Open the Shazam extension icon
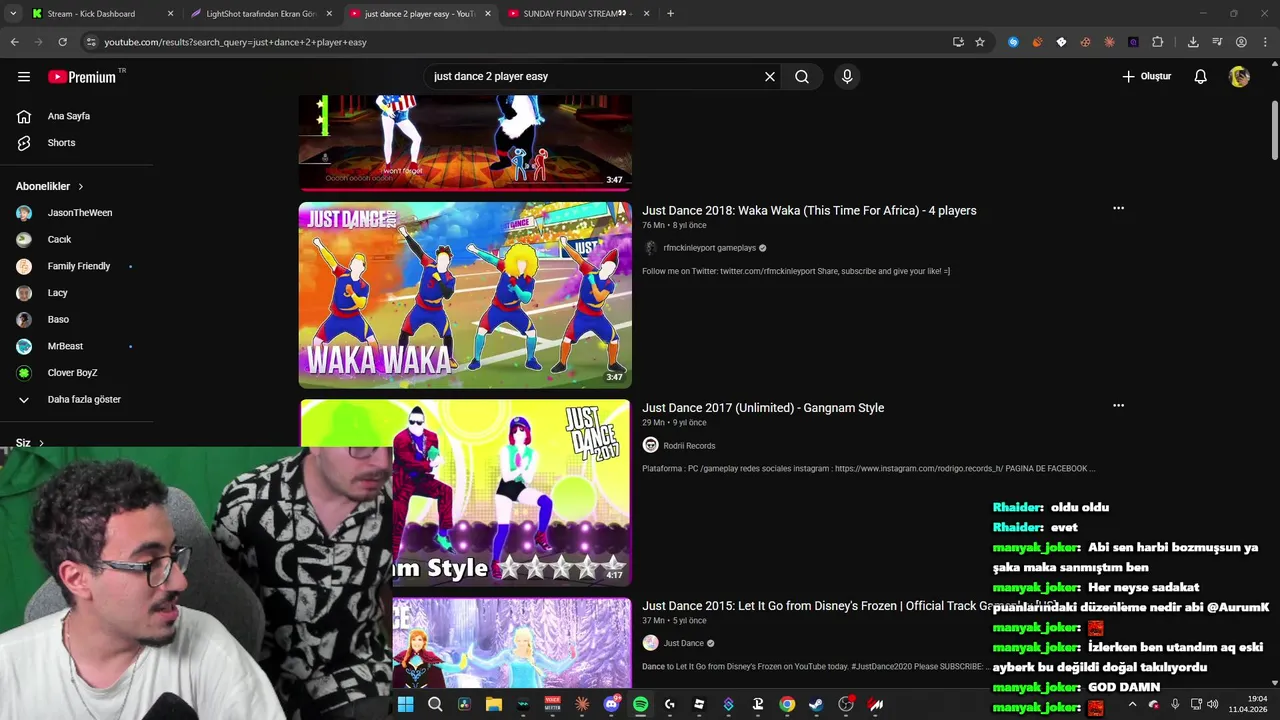This screenshot has width=1280, height=720. pyautogui.click(x=1013, y=42)
